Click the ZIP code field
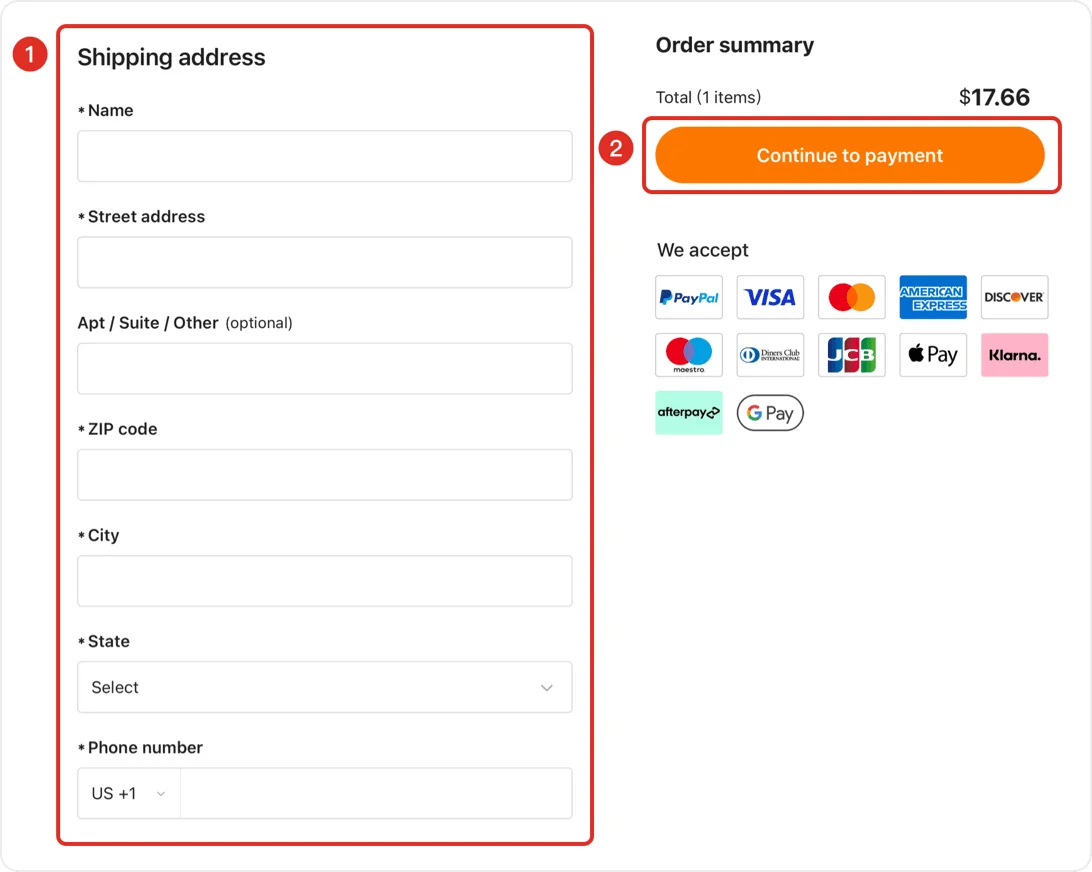The height and width of the screenshot is (872, 1092). coord(324,474)
